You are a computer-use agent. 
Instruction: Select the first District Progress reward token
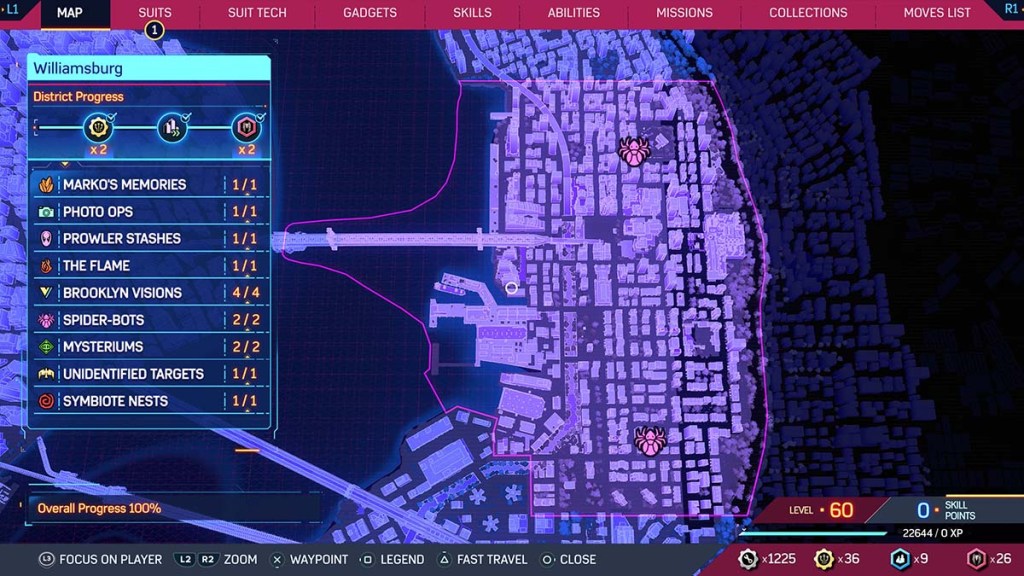(98, 128)
